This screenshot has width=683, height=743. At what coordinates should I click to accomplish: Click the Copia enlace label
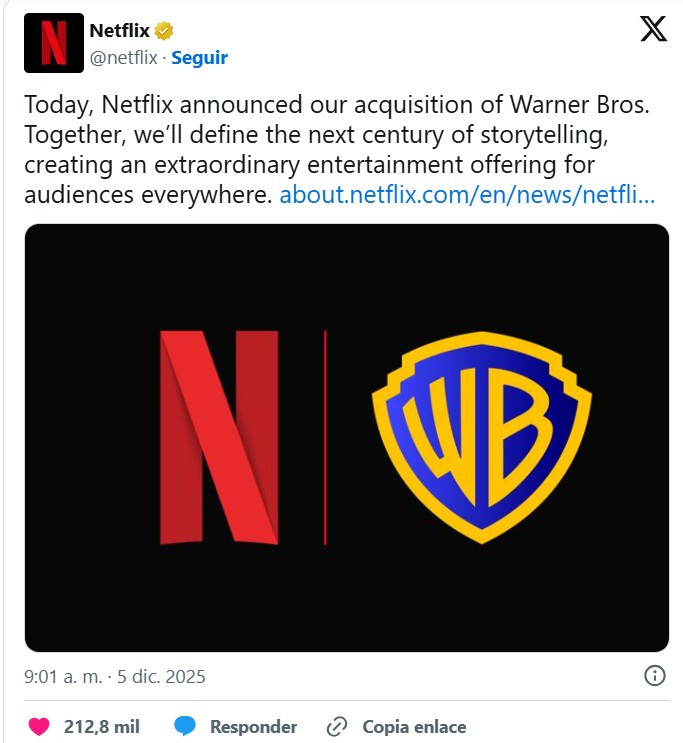[414, 727]
